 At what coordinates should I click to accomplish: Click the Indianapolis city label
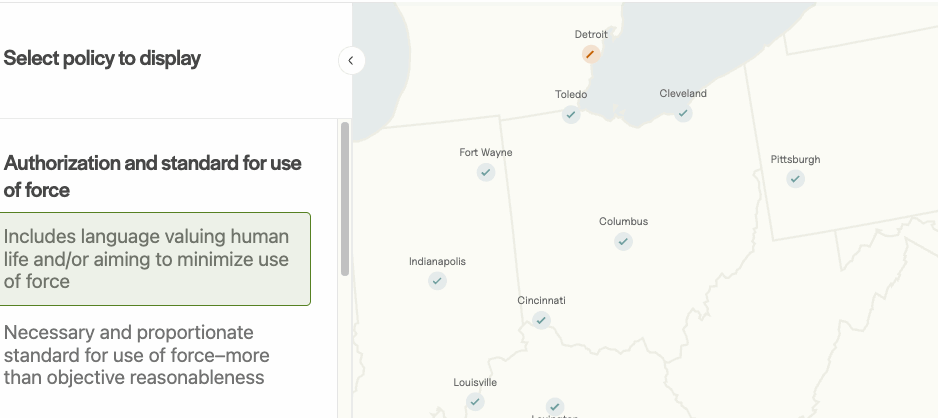(x=437, y=261)
